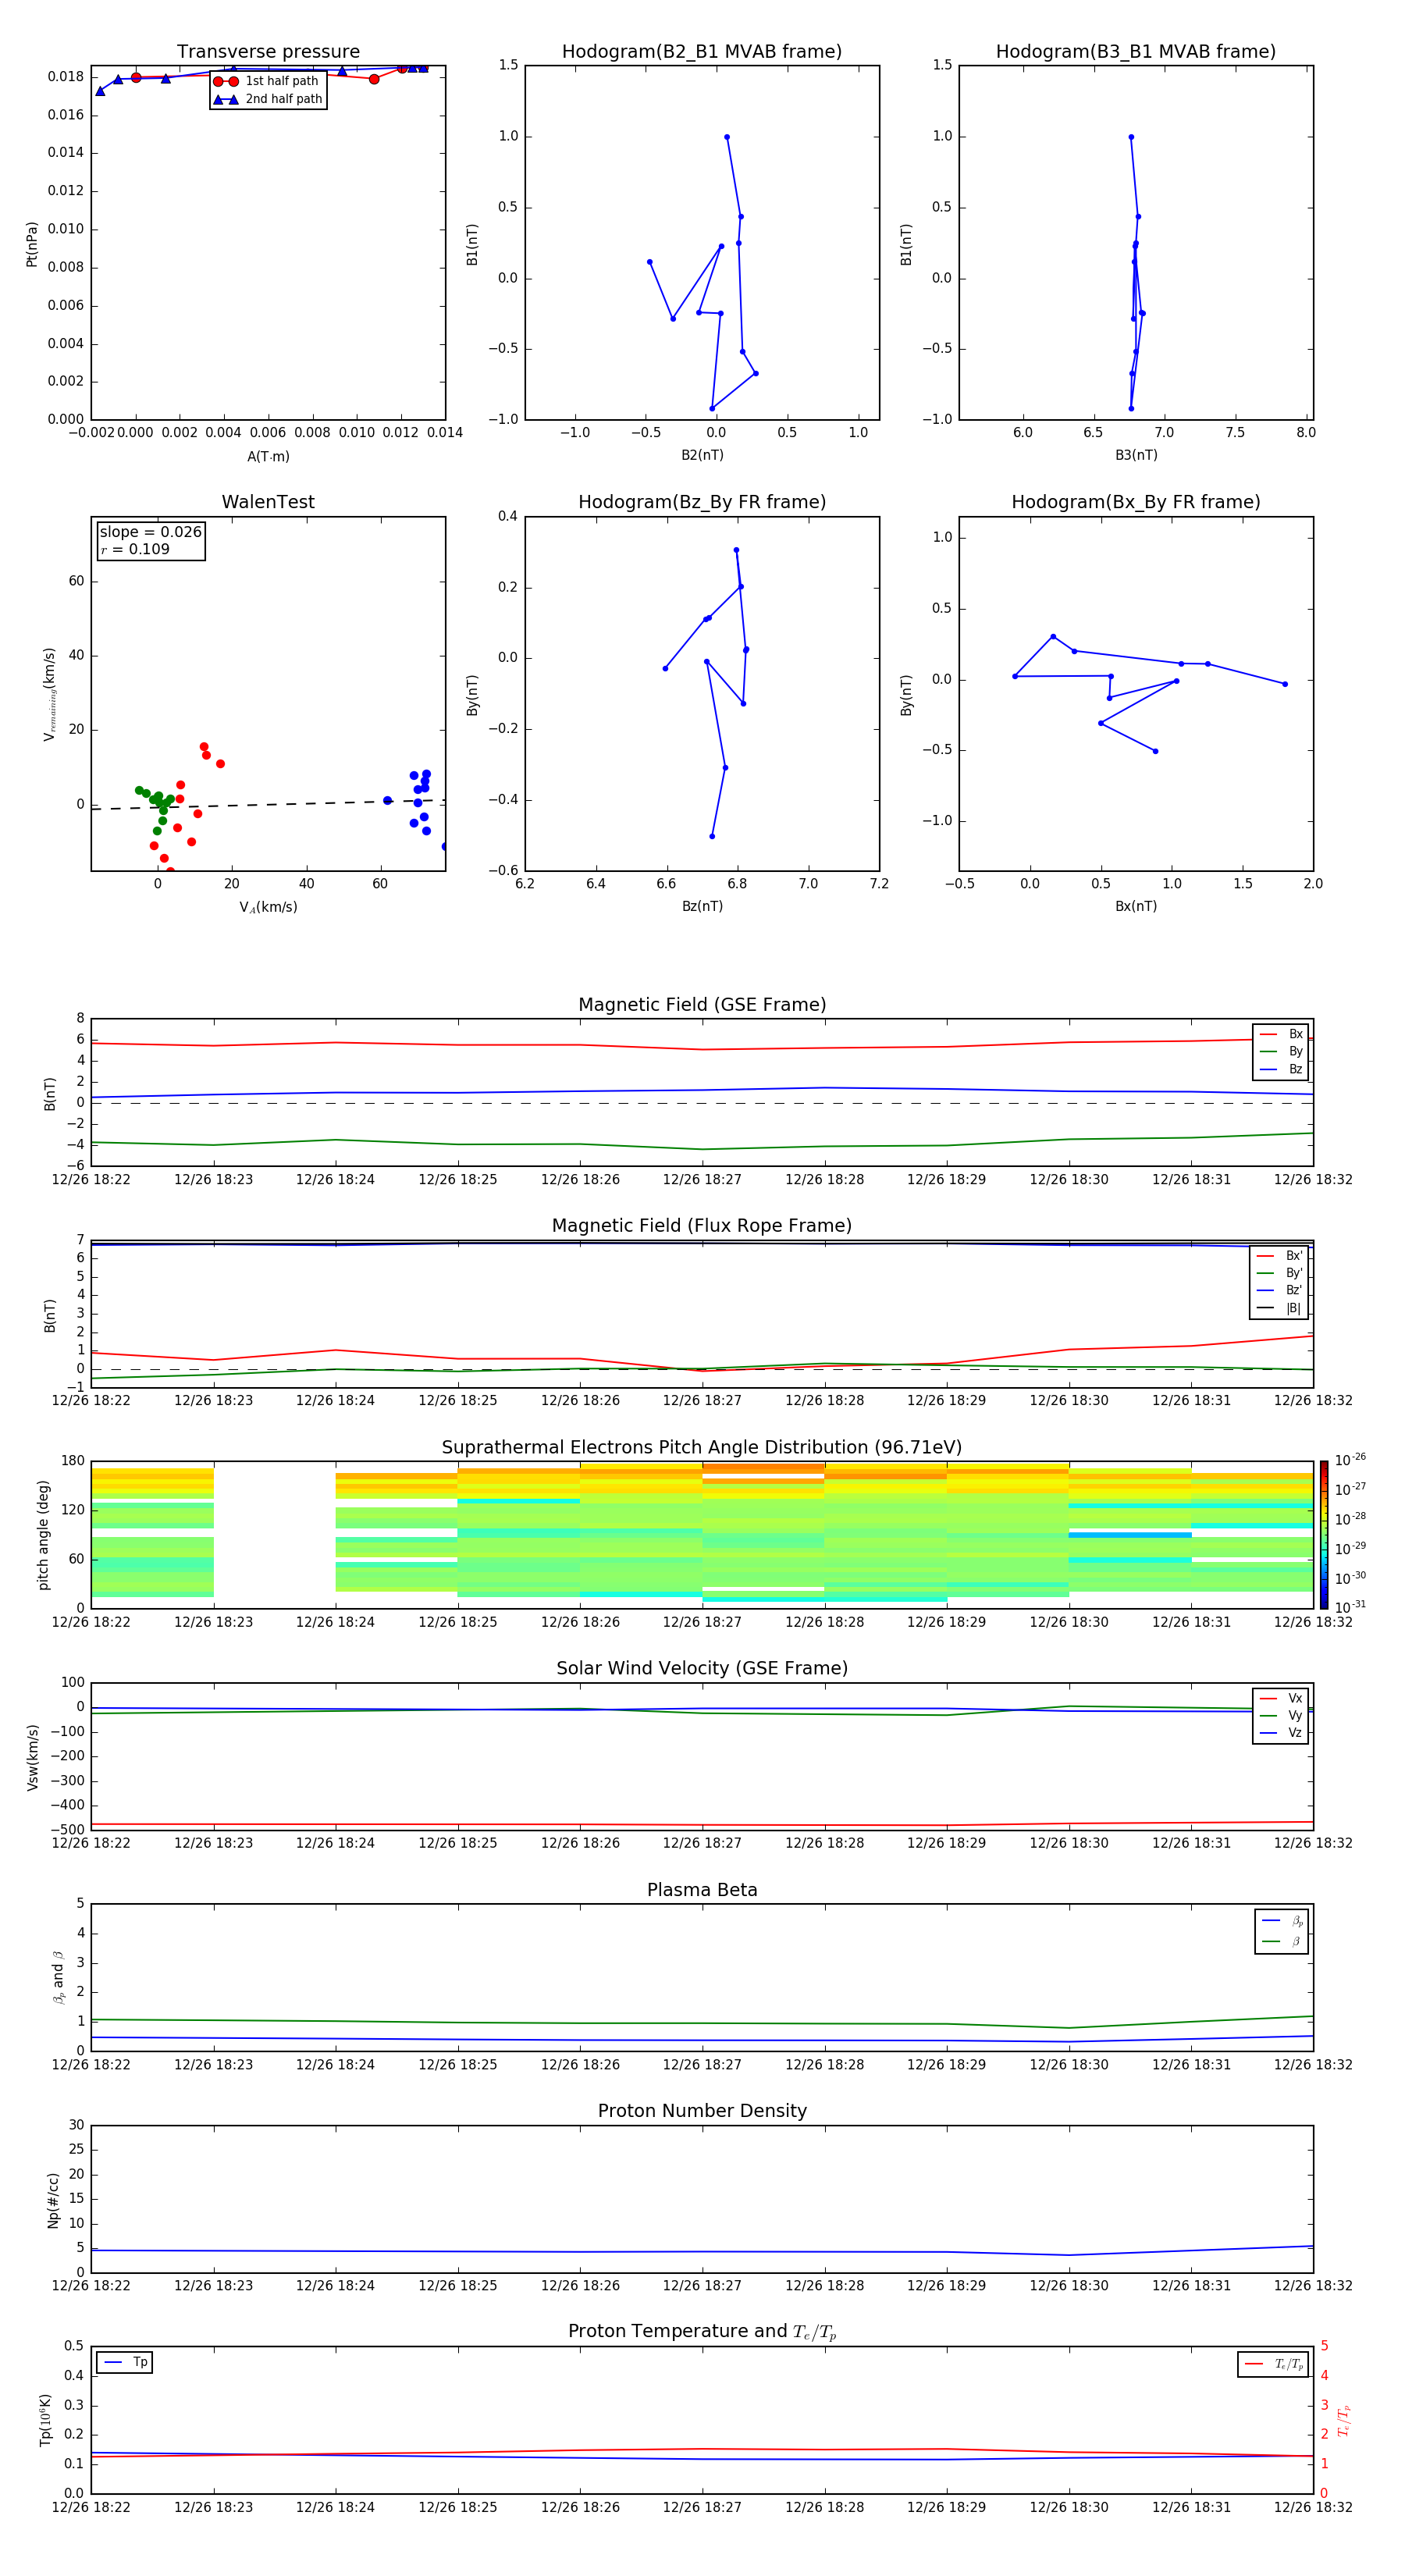Screen dimensions: 1405x2576
Task: Click the 'Hodogram(B3_B1 MVAB frame)' title
Action: point(1136,51)
